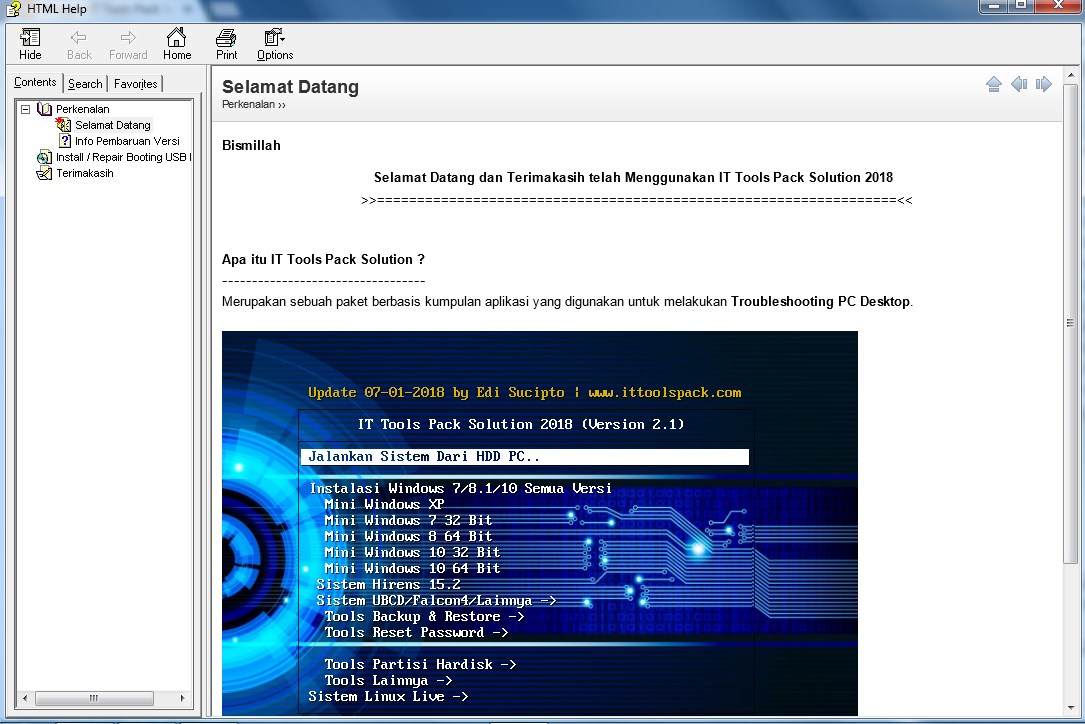The height and width of the screenshot is (724, 1085).
Task: Click the topic pane vertical scrollbar thumb
Action: [x=1070, y=323]
